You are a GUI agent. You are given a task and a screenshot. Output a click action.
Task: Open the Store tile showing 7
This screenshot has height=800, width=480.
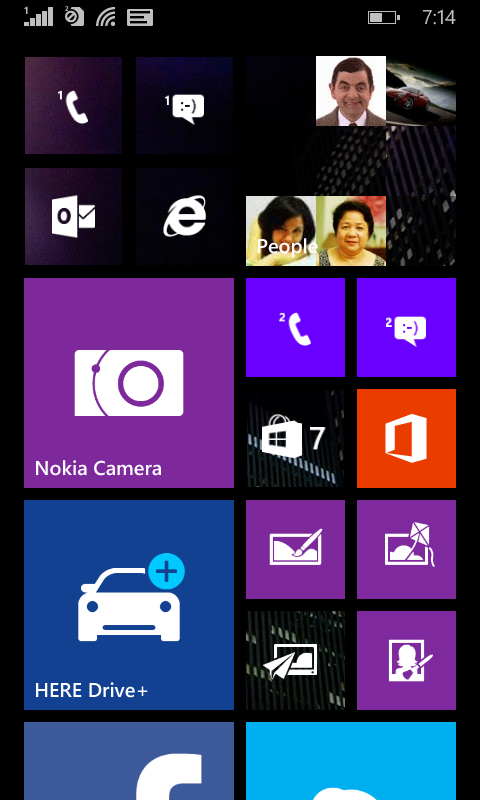[295, 438]
